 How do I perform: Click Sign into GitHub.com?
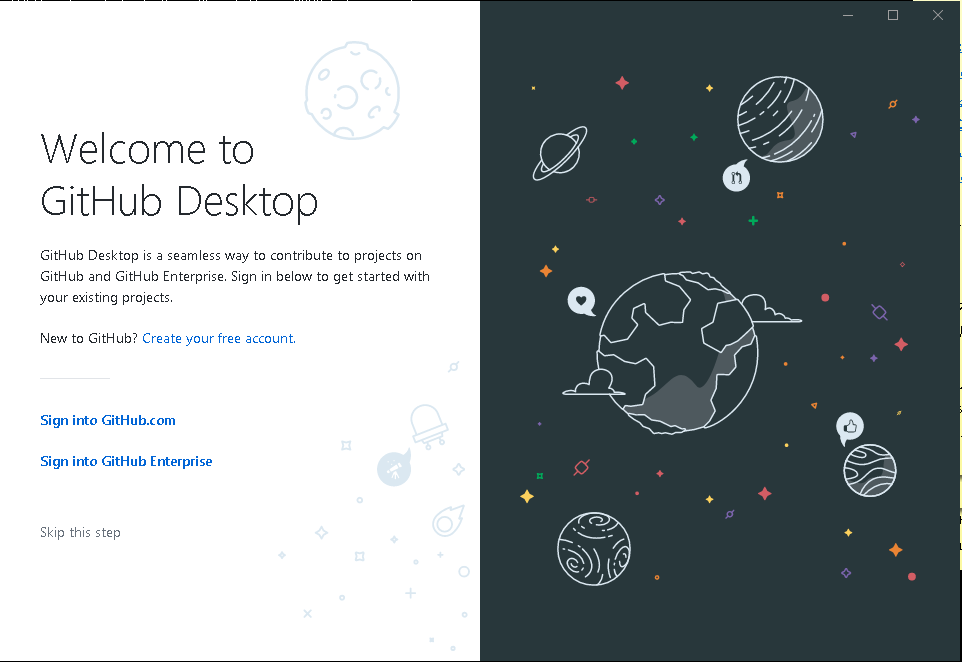click(107, 420)
